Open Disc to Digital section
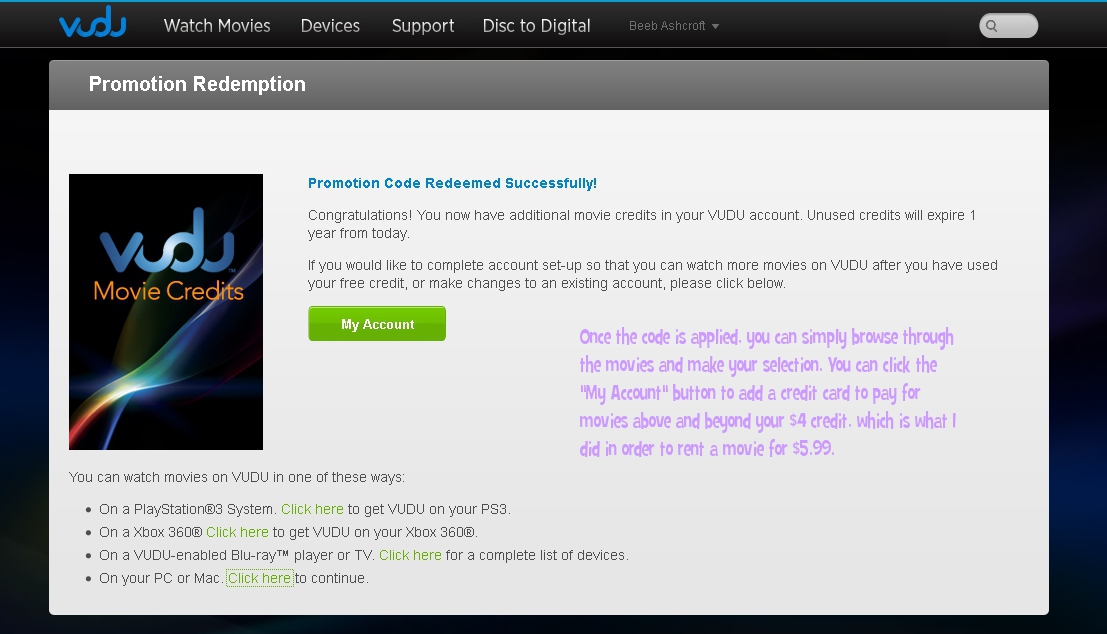The width and height of the screenshot is (1107, 634). click(x=537, y=26)
